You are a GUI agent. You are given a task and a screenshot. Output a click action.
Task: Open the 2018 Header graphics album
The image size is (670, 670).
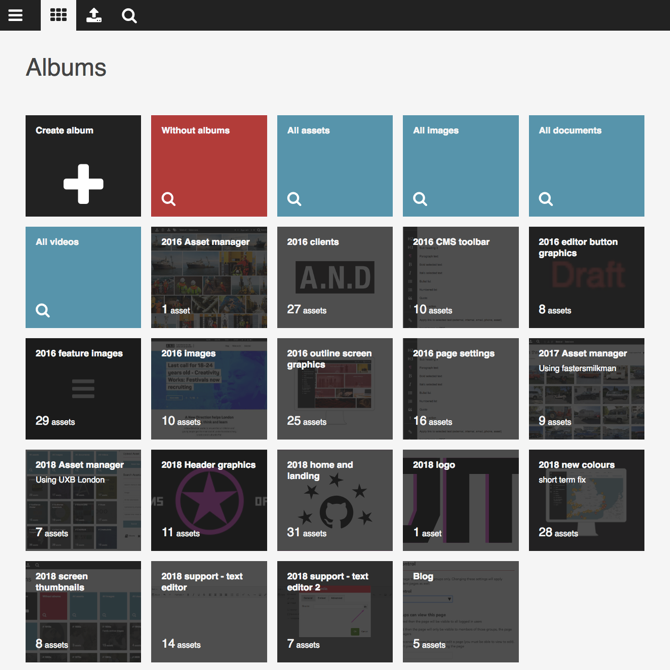[x=209, y=500]
